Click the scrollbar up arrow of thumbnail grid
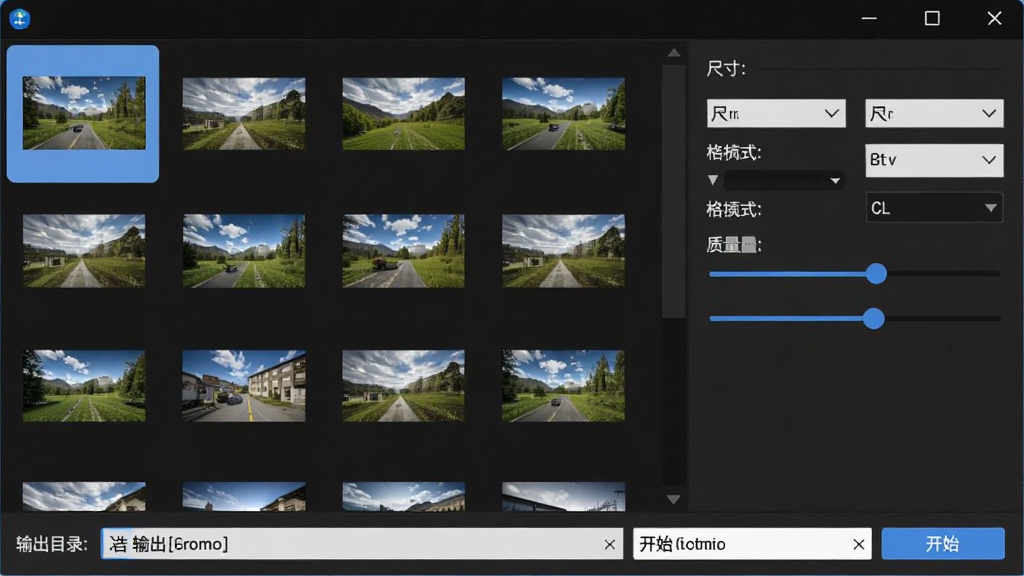The image size is (1024, 576). pyautogui.click(x=674, y=53)
